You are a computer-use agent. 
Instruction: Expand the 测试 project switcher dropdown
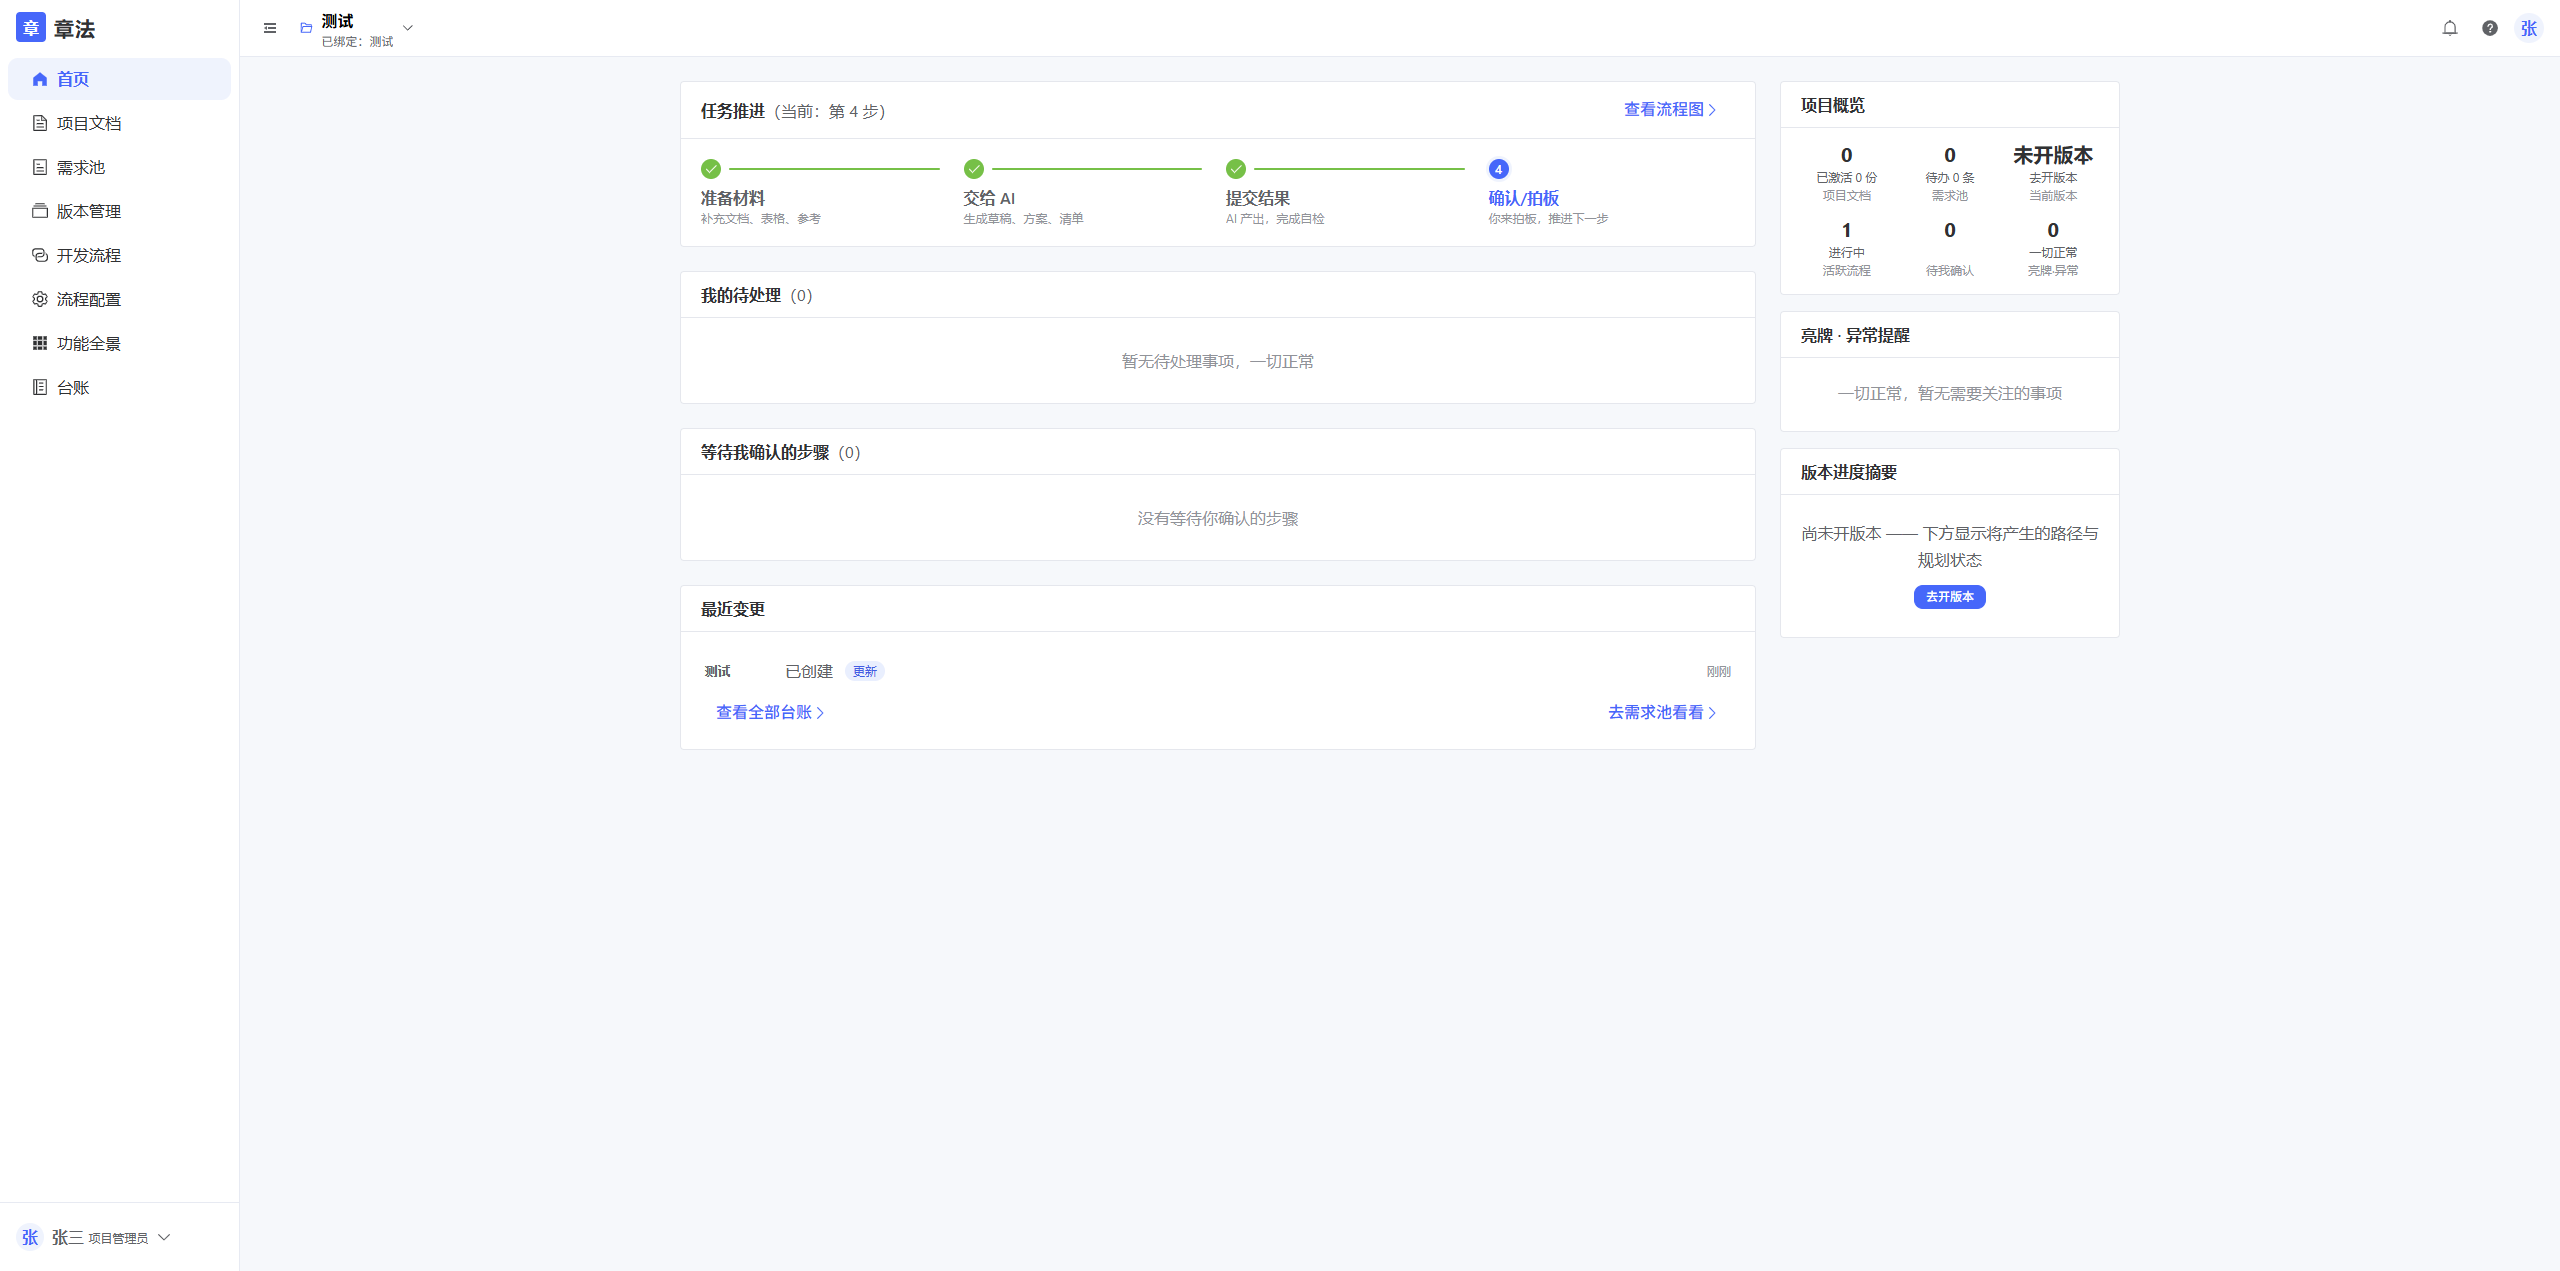pos(408,28)
